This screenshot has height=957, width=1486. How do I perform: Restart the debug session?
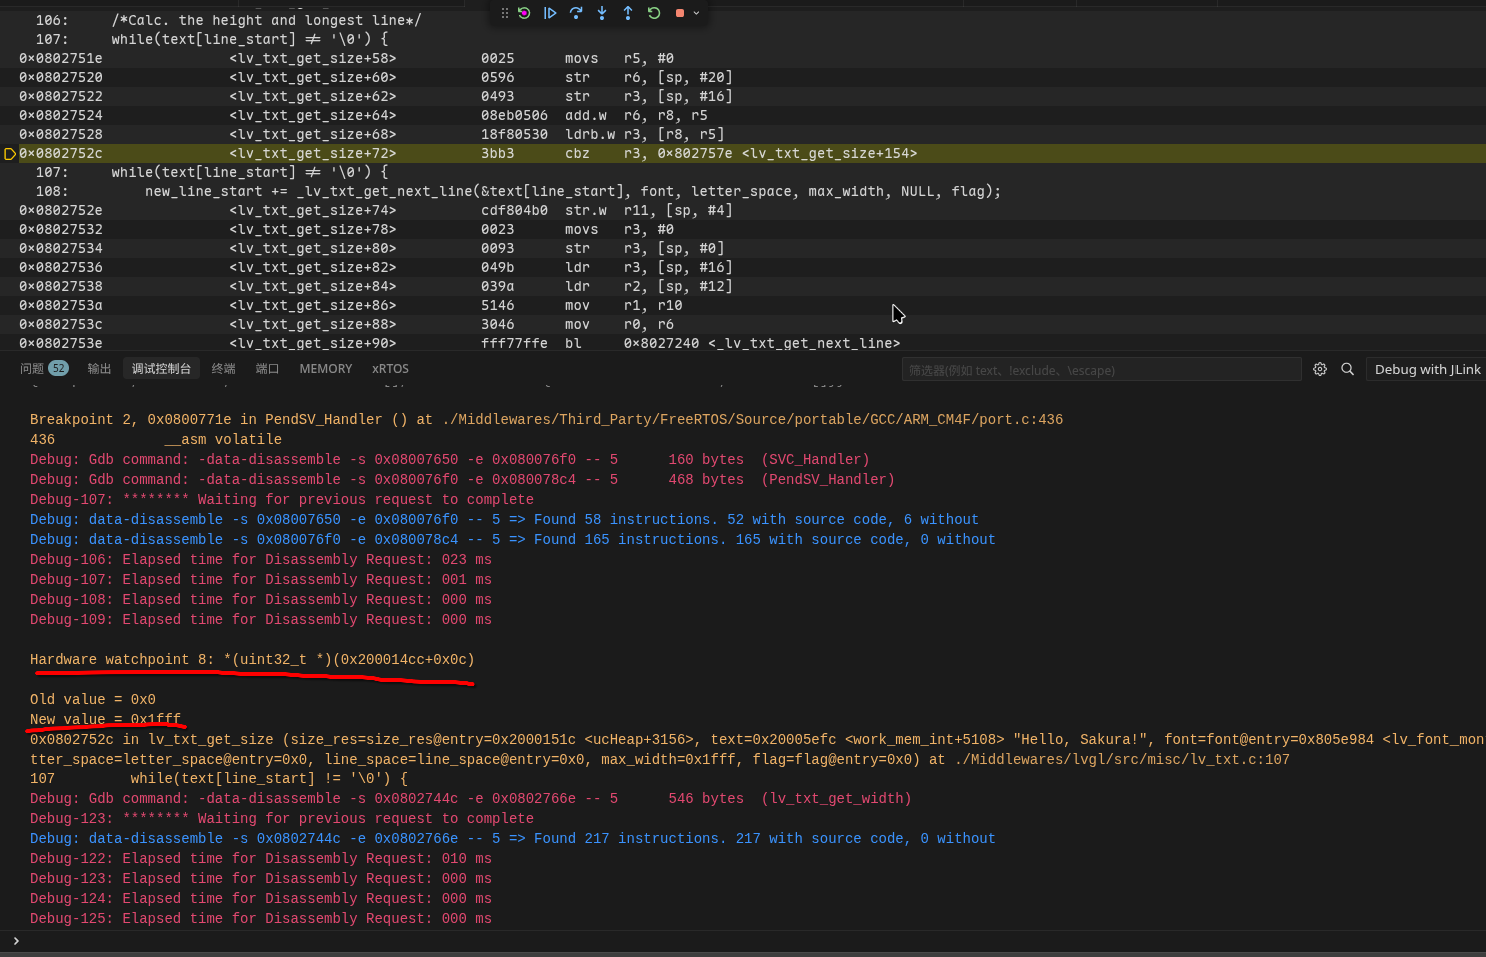click(654, 13)
